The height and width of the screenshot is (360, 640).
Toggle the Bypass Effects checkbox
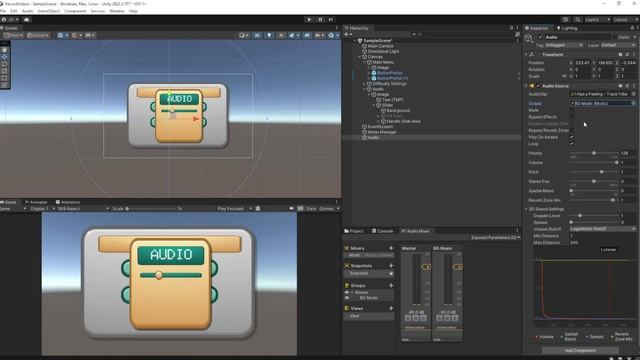[571, 117]
